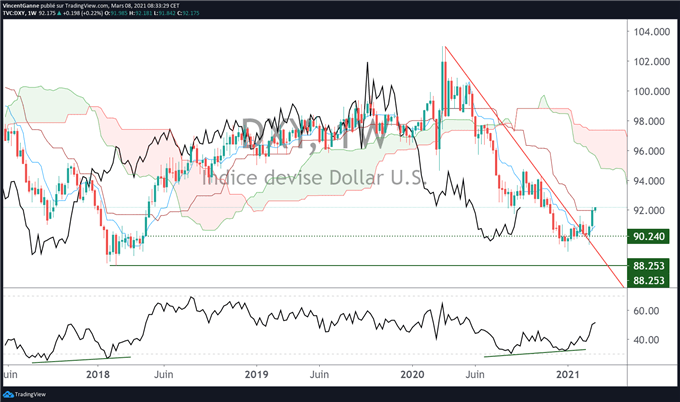The width and height of the screenshot is (680, 402).
Task: Click the author name VincentGanne
Action: tap(21, 6)
